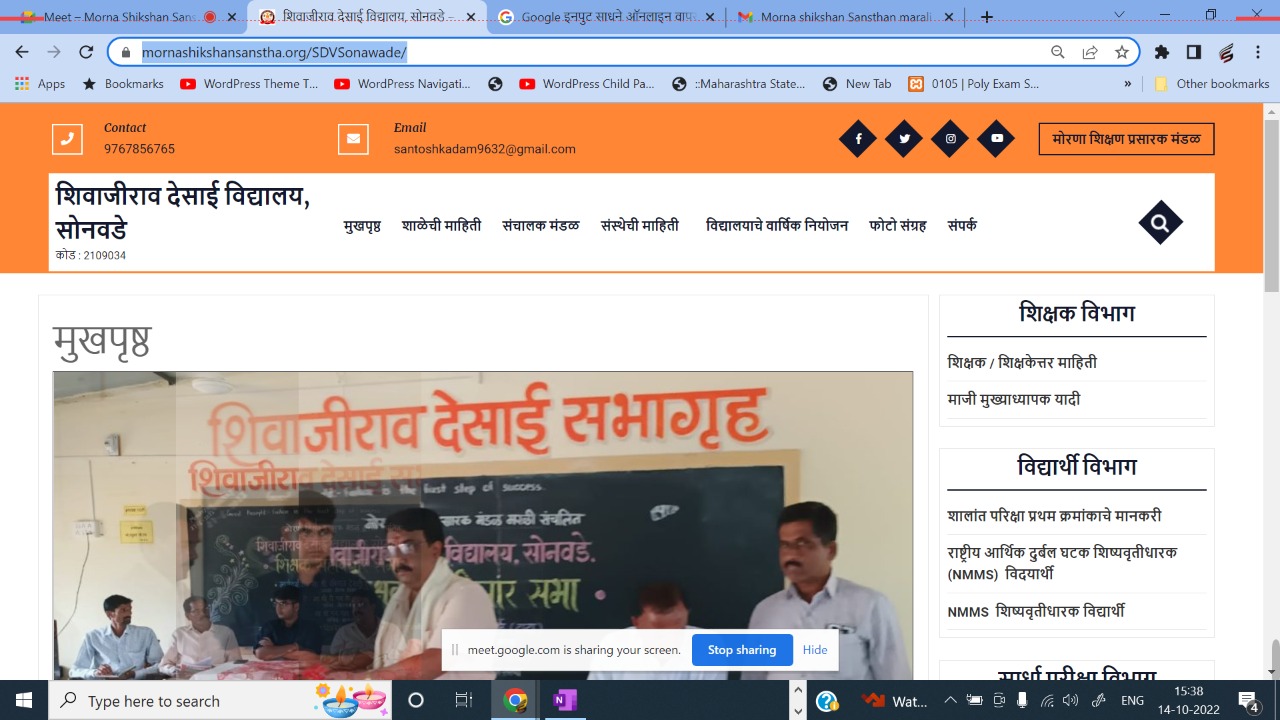Open the संचालक मंडळ menu item
Screen dimensions: 1280x720
[540, 226]
